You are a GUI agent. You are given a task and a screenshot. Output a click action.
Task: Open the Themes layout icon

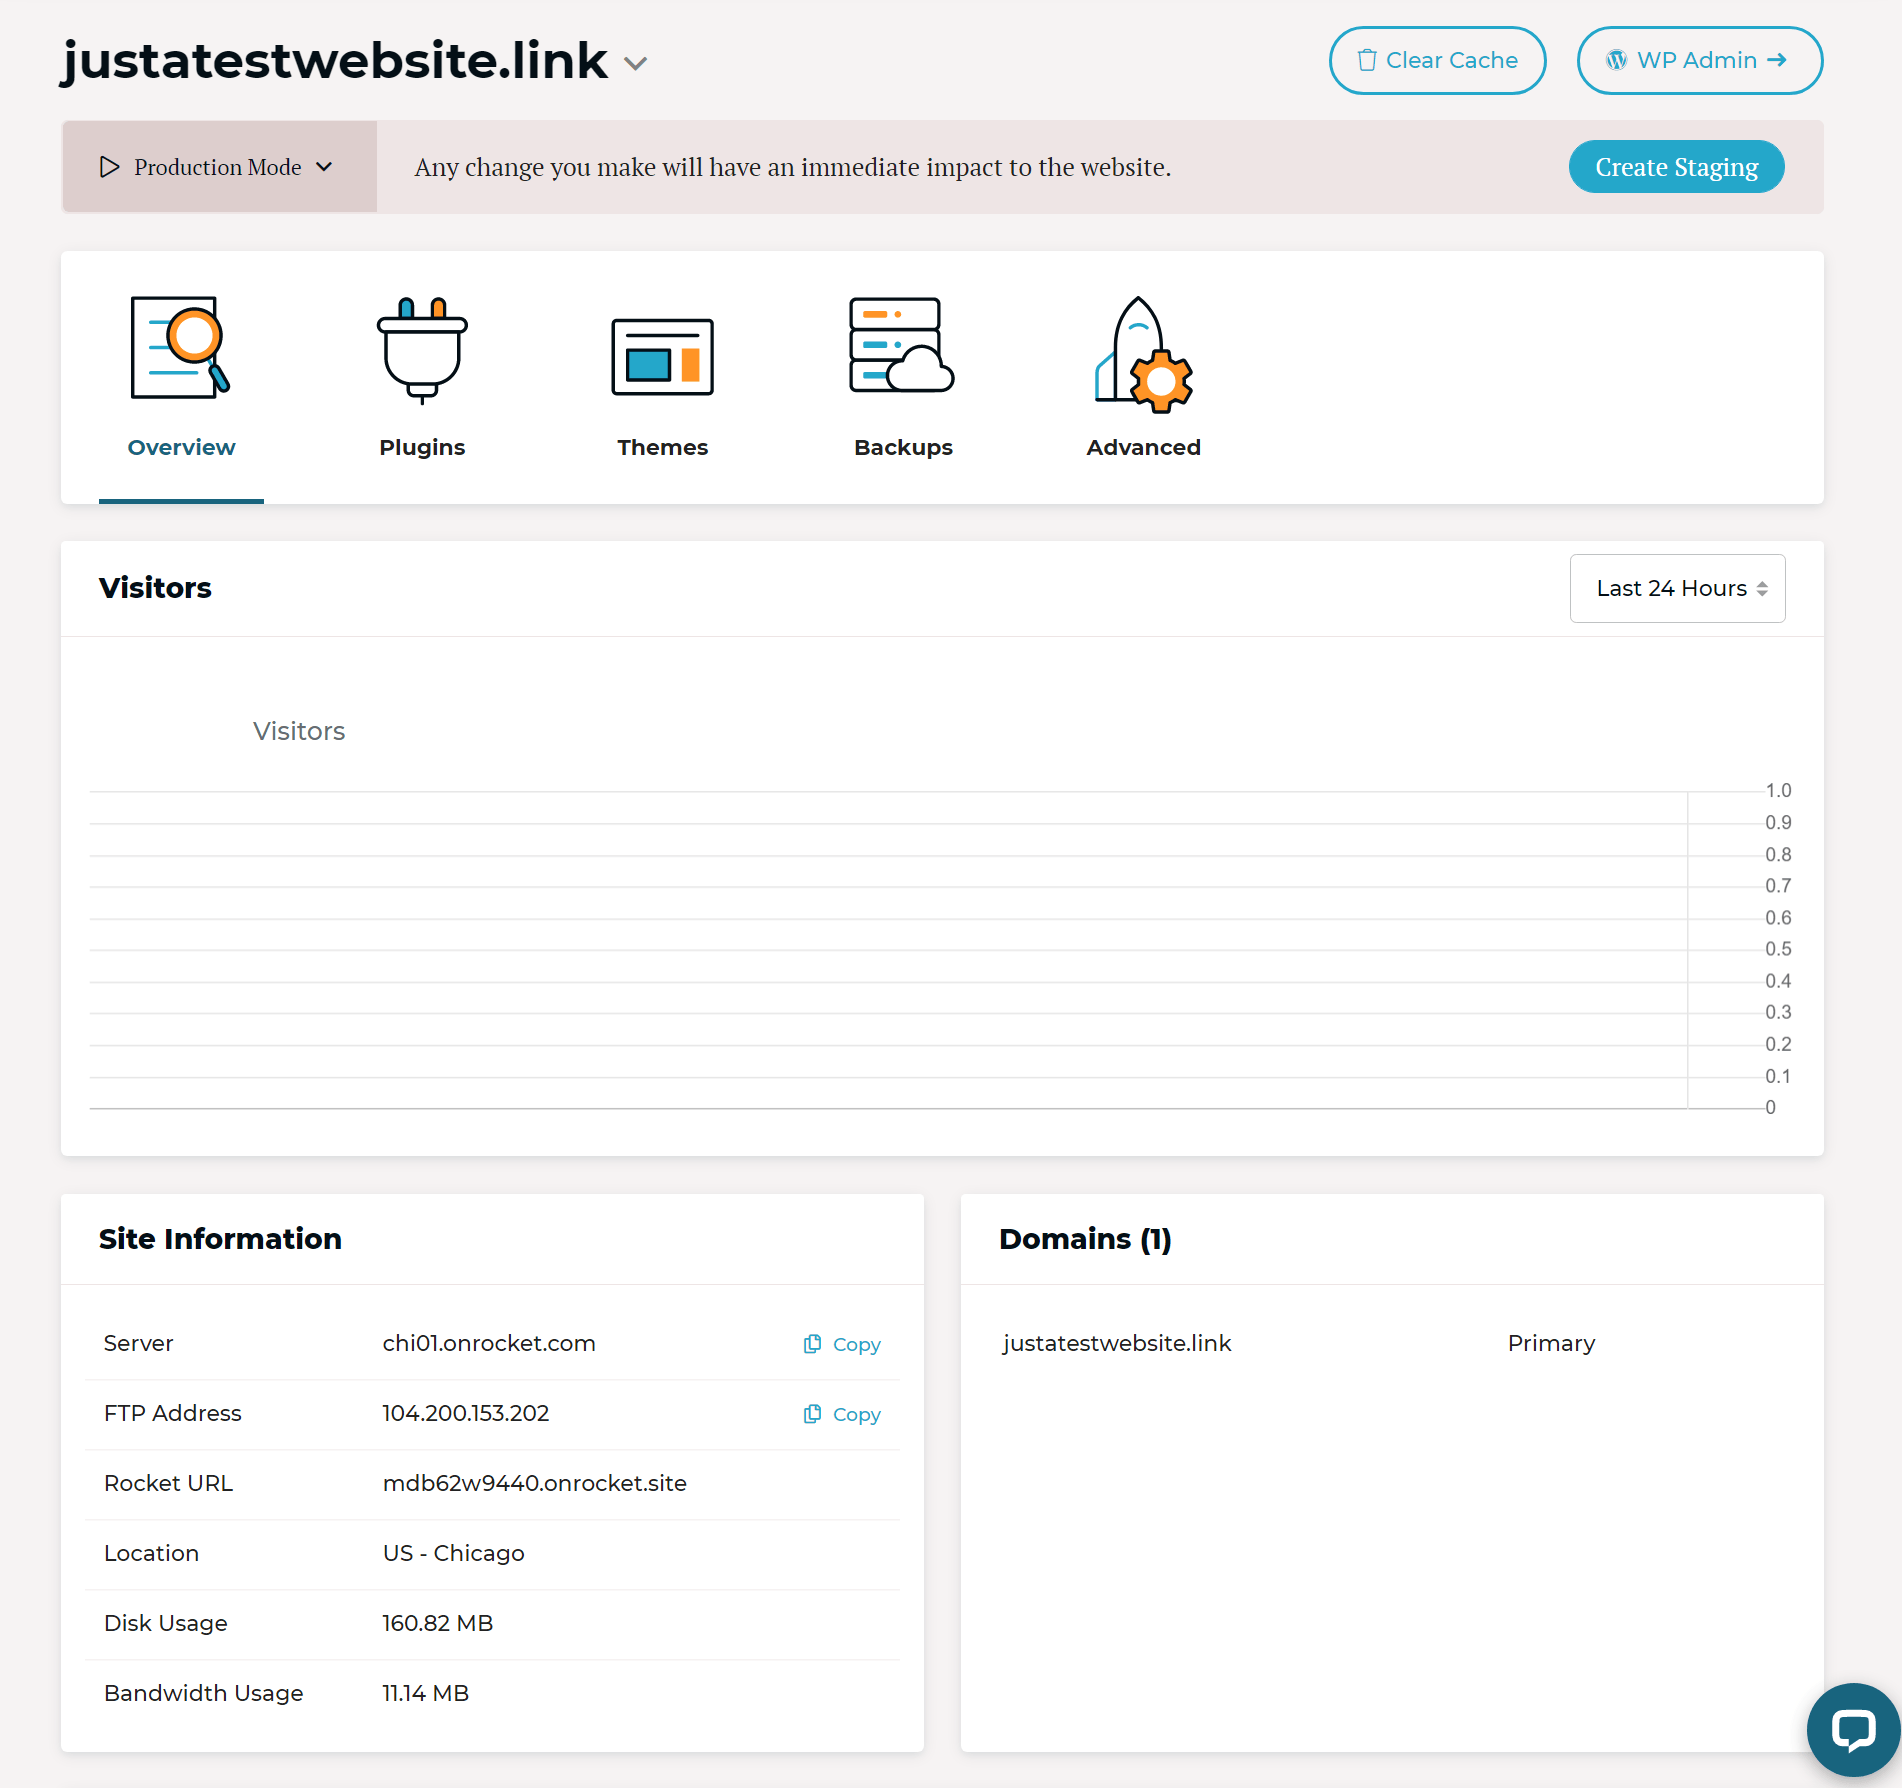click(x=662, y=357)
